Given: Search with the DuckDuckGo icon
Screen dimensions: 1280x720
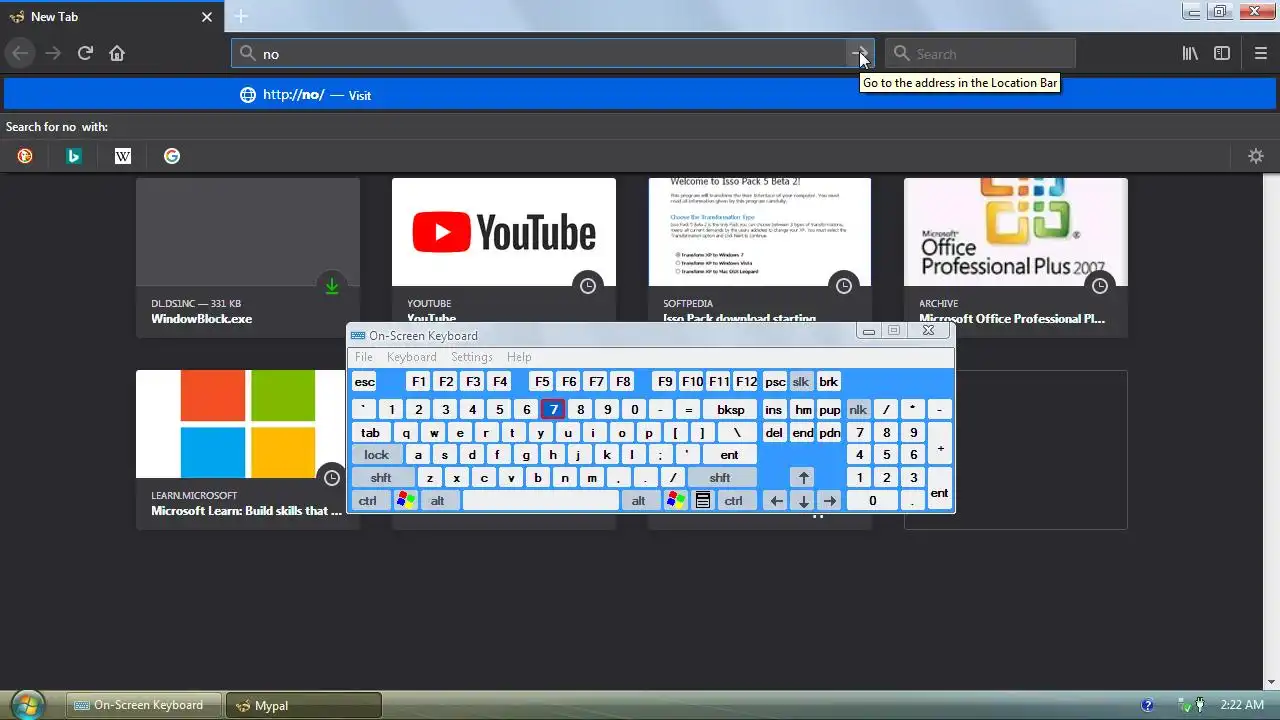Looking at the screenshot, I should tap(25, 156).
